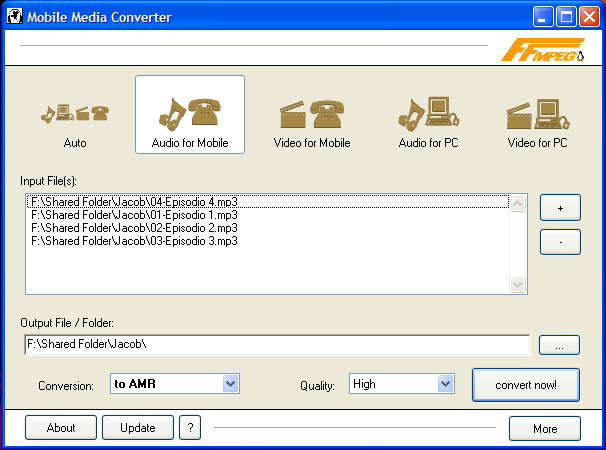Select 01-Episodio 1.mp3 in the input list
606x450 pixels.
268,215
